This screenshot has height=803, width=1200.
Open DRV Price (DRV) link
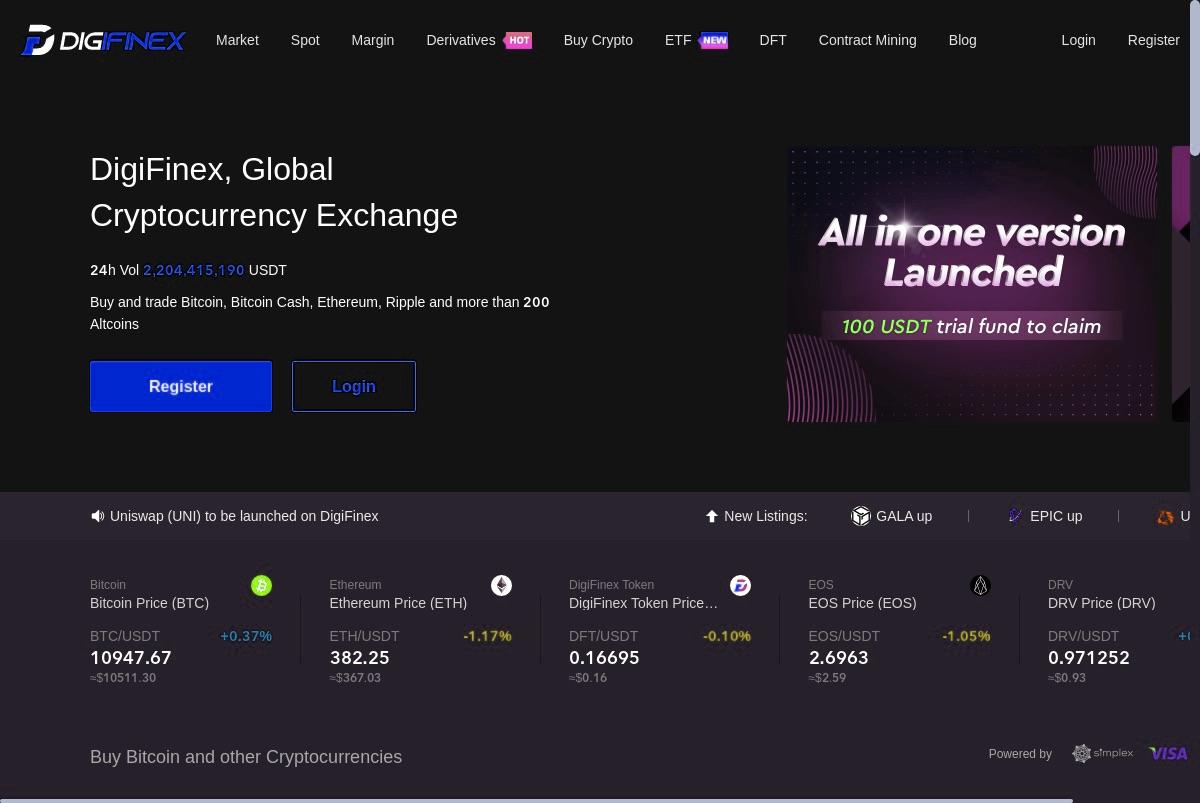pyautogui.click(x=1101, y=603)
